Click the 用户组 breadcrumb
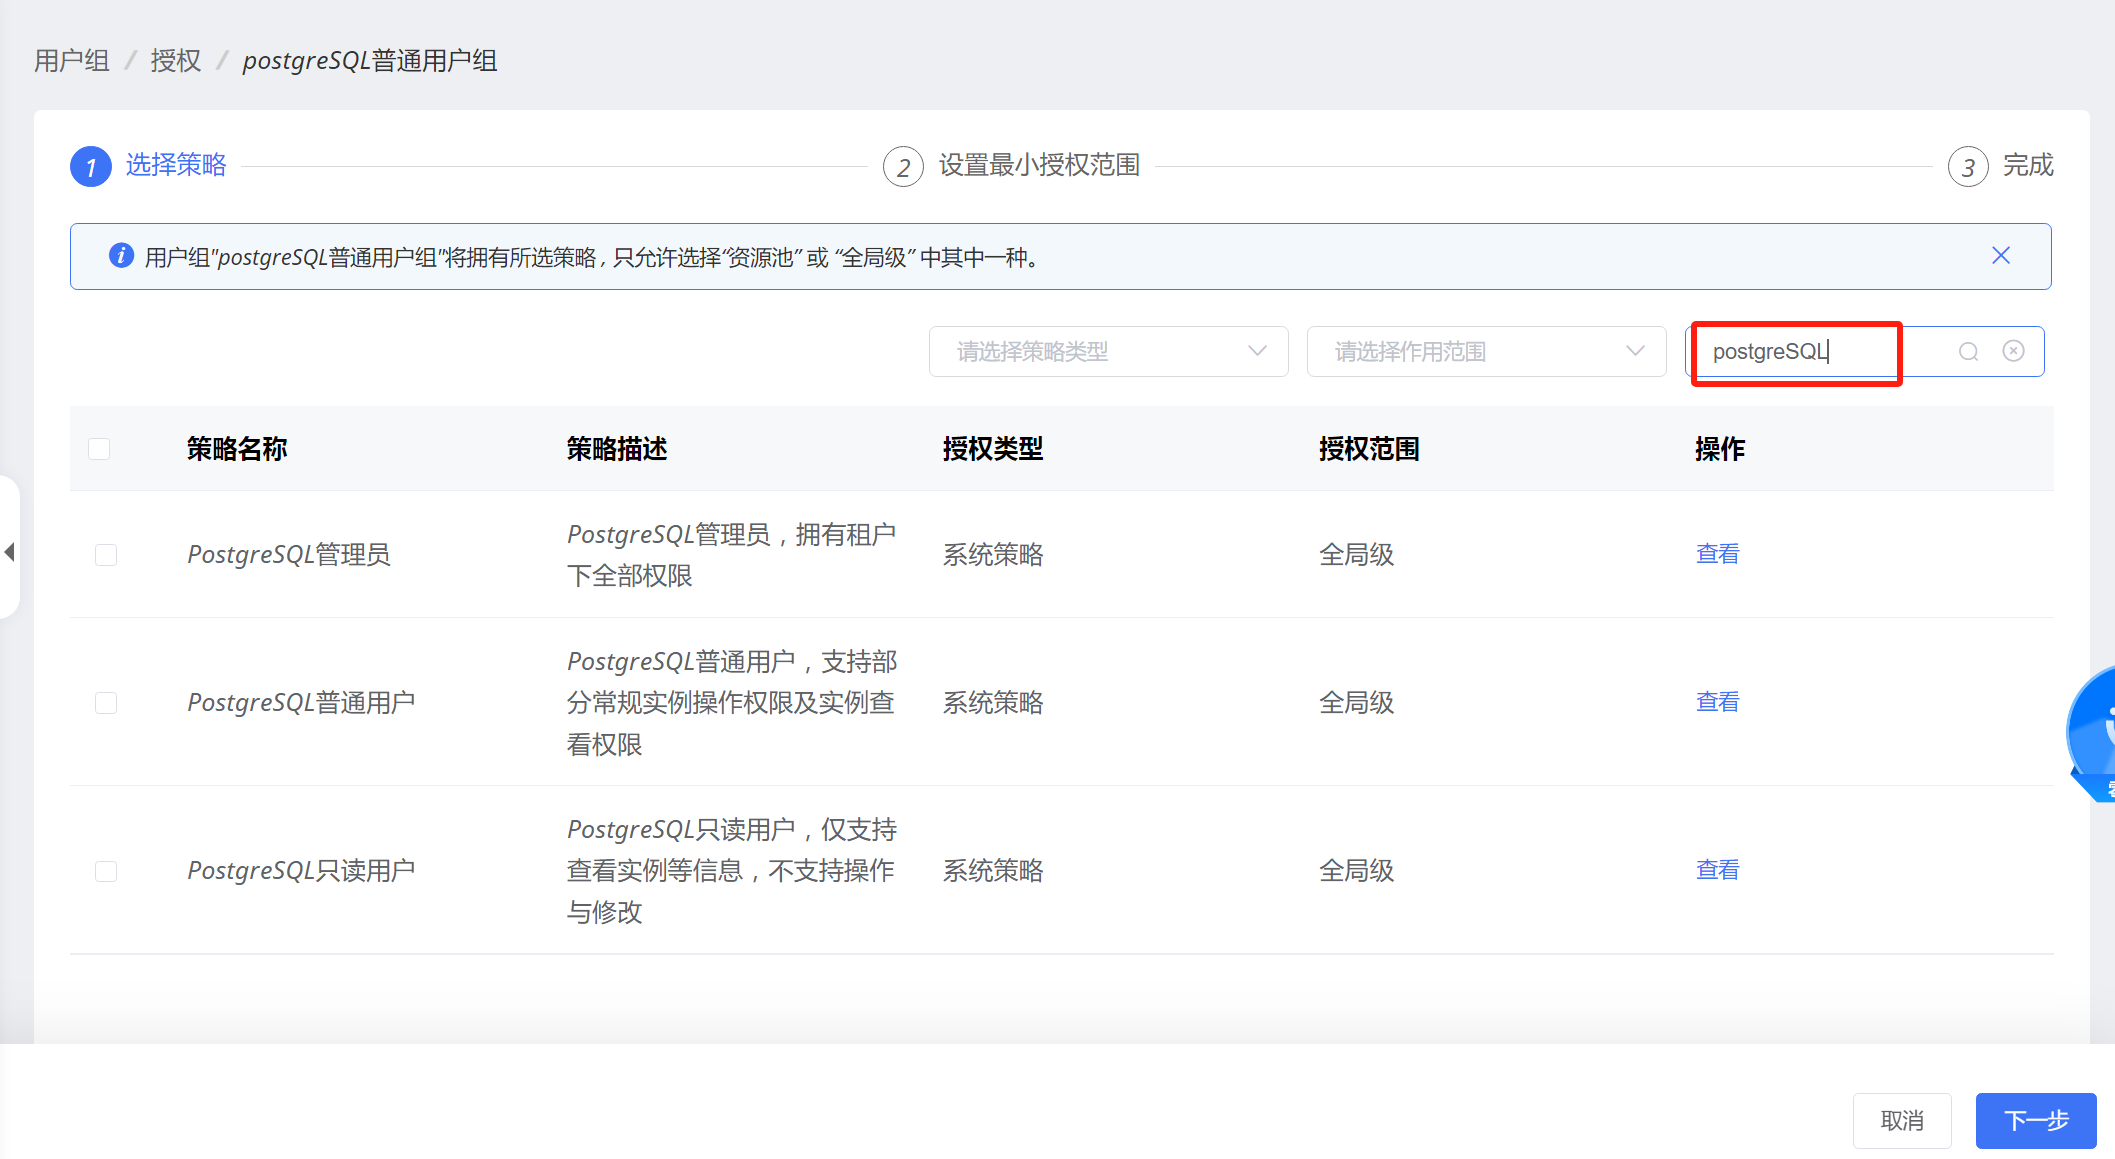Screen dimensions: 2115x1159 click(72, 61)
